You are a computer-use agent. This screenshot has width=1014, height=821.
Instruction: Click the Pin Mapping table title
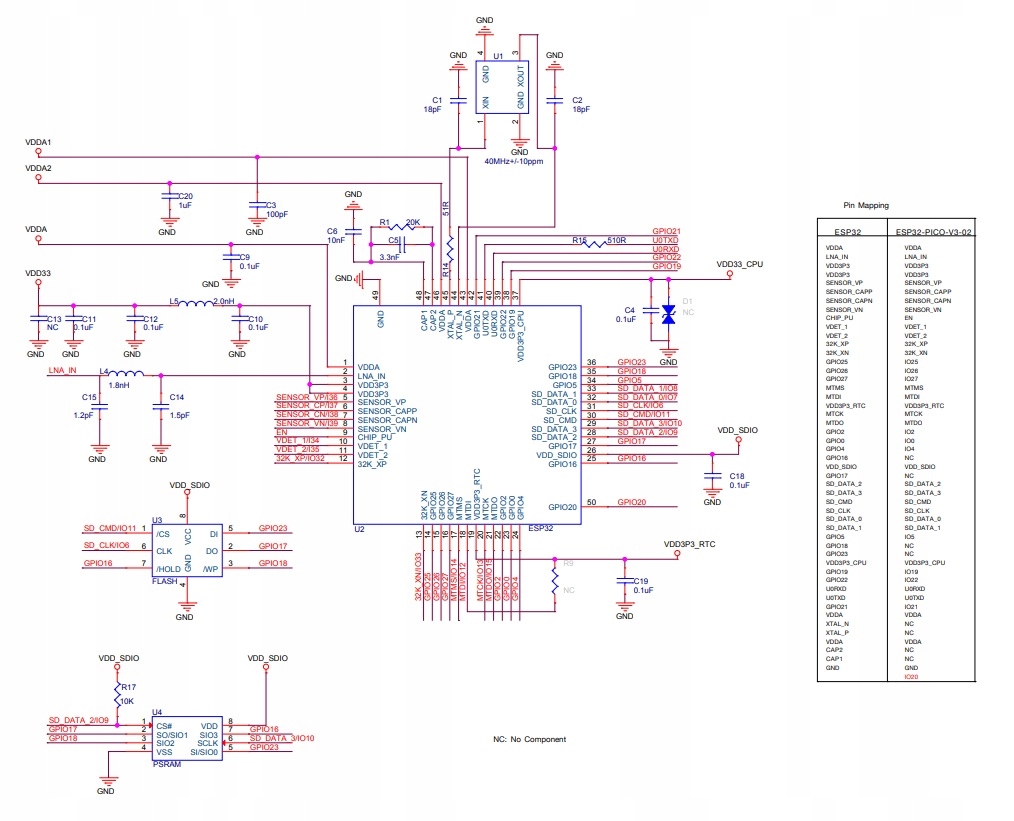(x=866, y=205)
